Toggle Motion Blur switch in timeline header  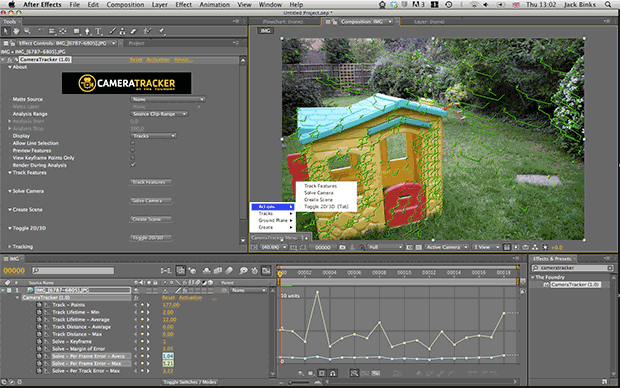coord(229,271)
